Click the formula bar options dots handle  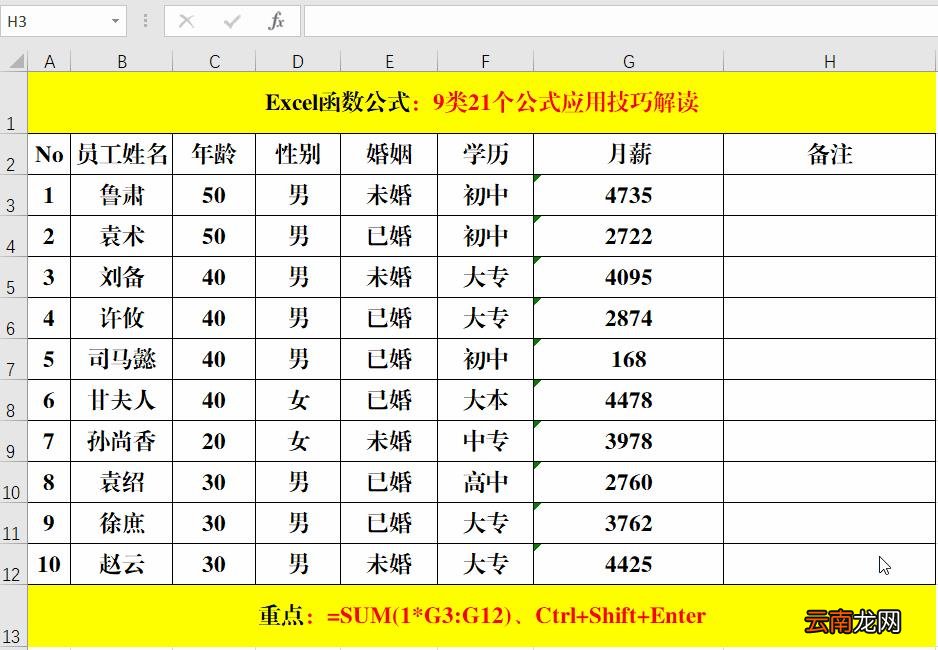click(x=145, y=22)
